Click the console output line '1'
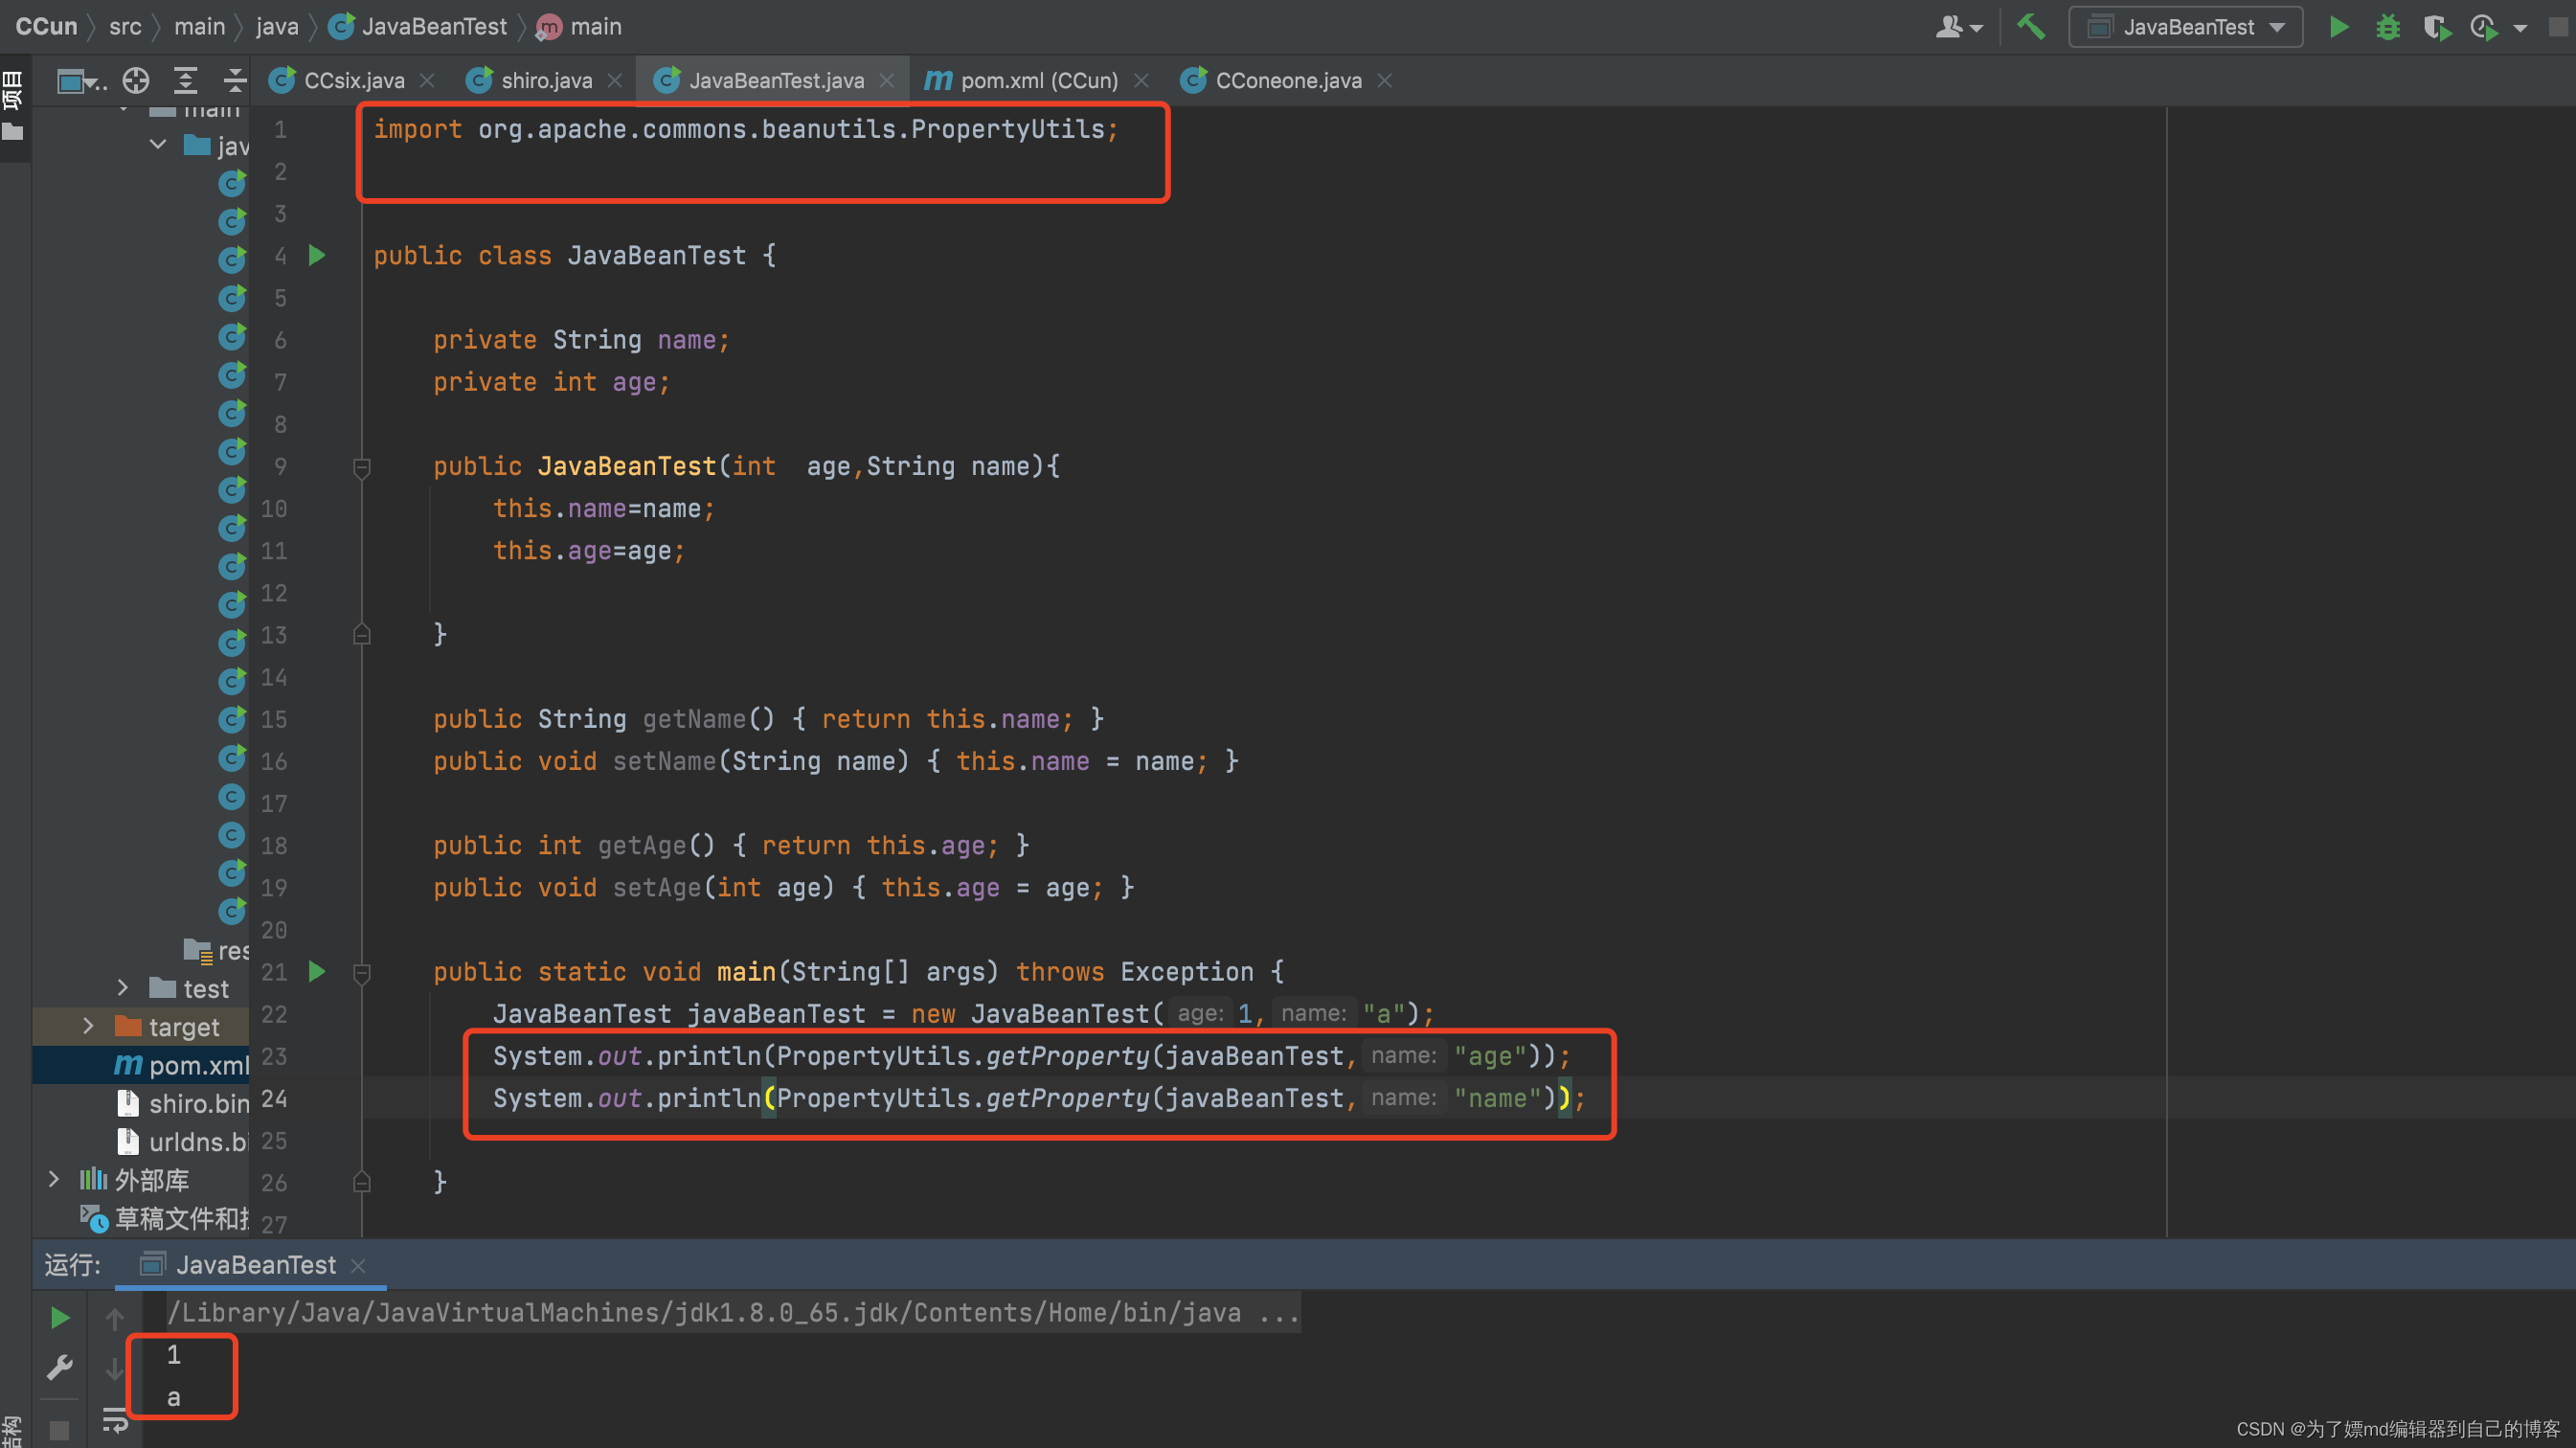 pos(173,1354)
